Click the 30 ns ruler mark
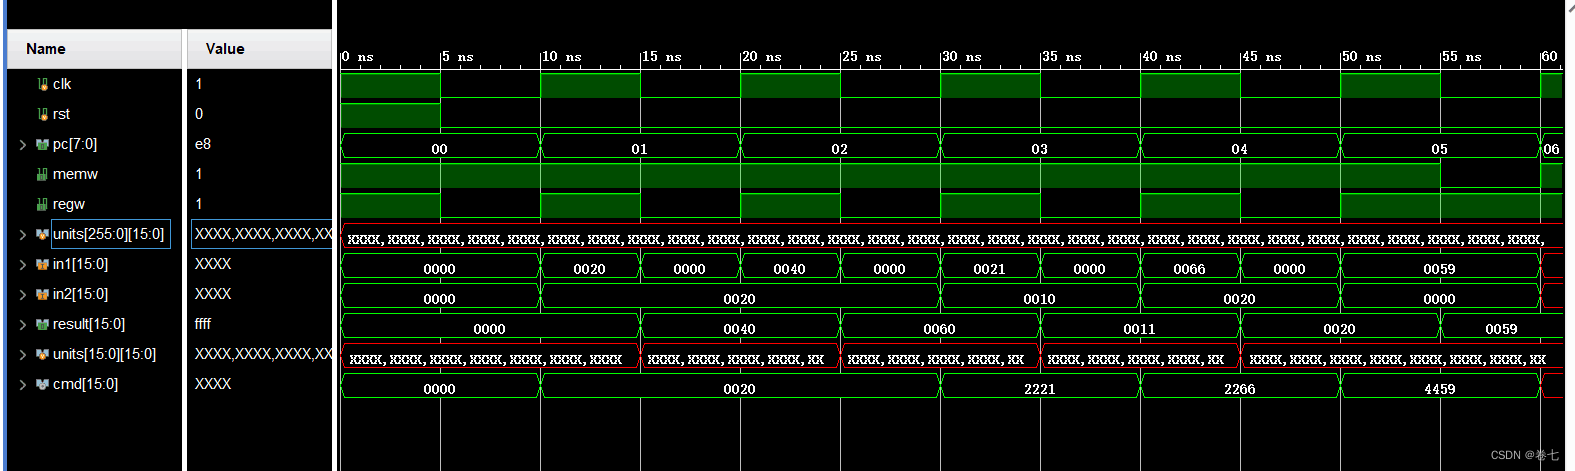 pos(961,57)
